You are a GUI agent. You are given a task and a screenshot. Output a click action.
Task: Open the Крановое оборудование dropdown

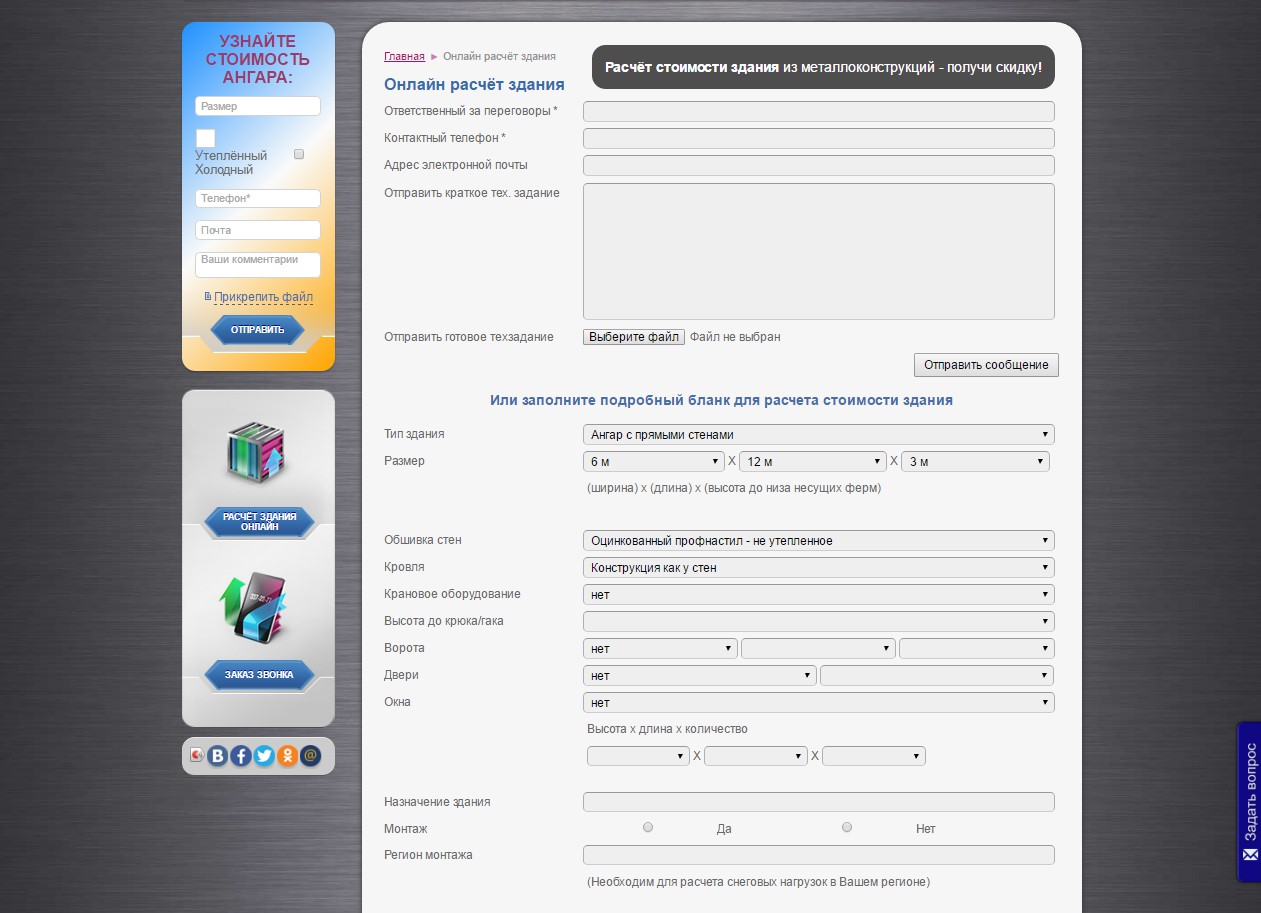[818, 595]
